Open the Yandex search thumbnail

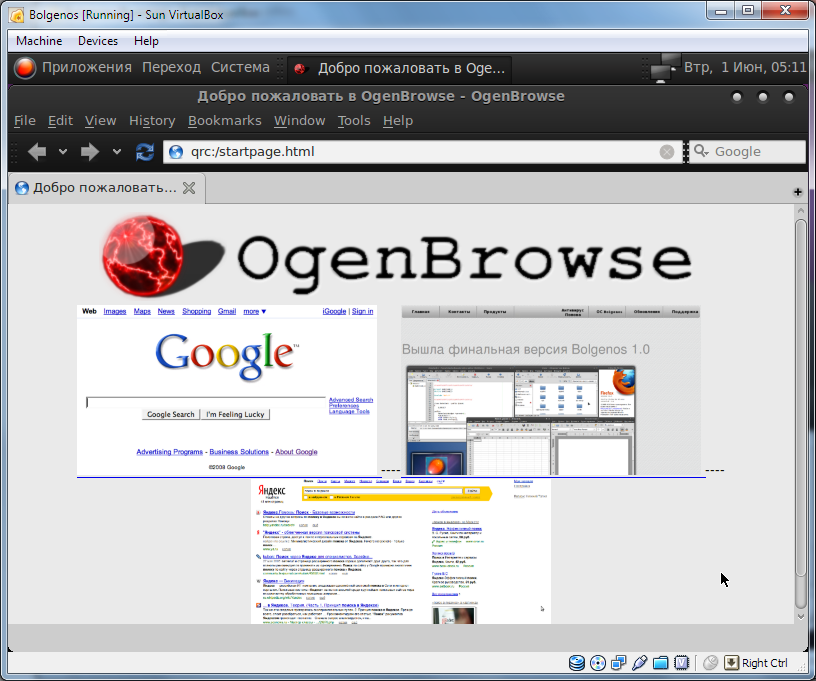coord(401,551)
